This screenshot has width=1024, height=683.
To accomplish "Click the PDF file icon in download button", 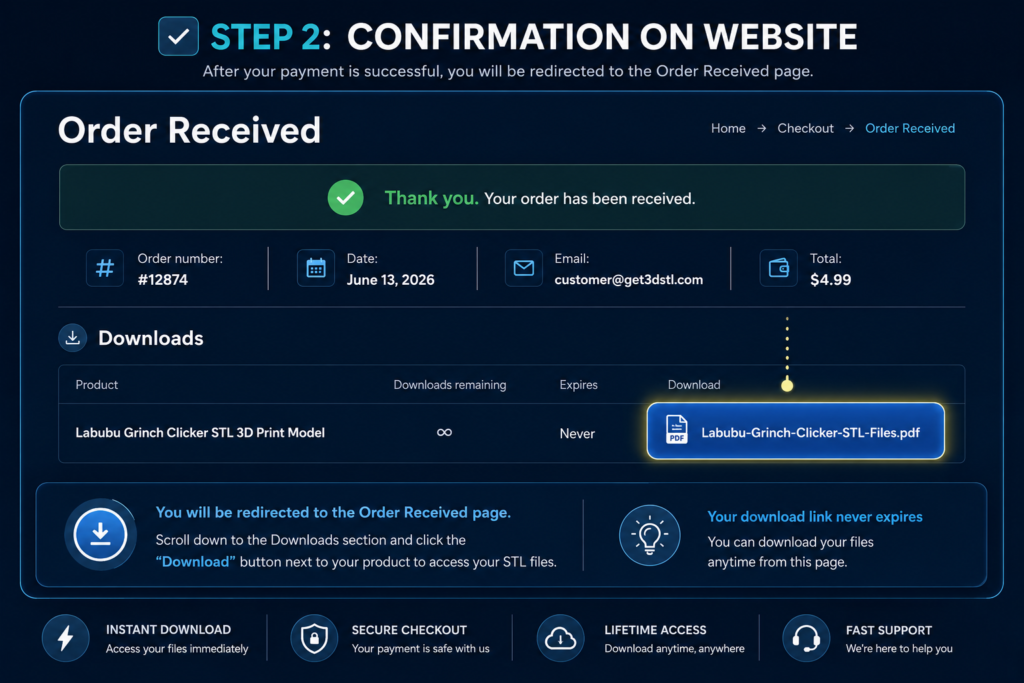I will tap(677, 430).
